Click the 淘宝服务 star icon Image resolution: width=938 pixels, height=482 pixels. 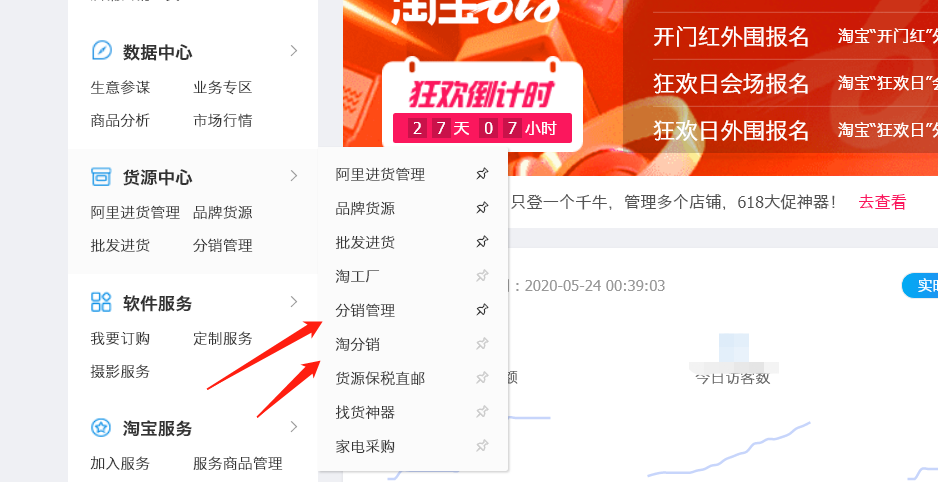click(x=101, y=428)
